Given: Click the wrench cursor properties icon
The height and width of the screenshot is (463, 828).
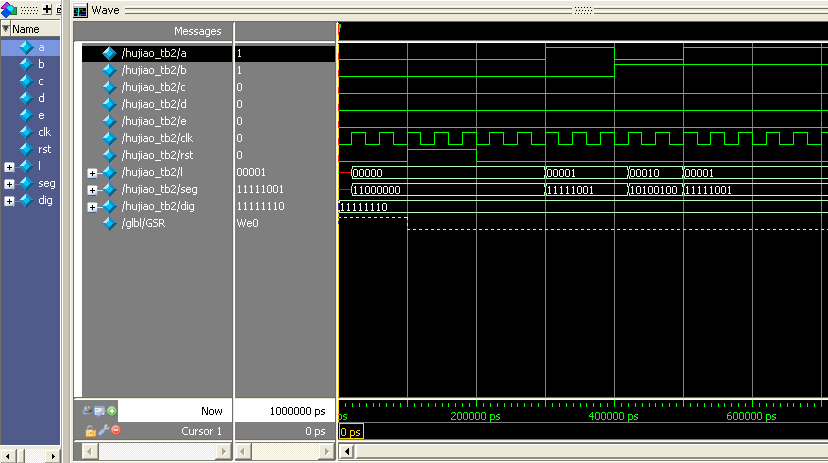Looking at the screenshot, I should pyautogui.click(x=102, y=430).
